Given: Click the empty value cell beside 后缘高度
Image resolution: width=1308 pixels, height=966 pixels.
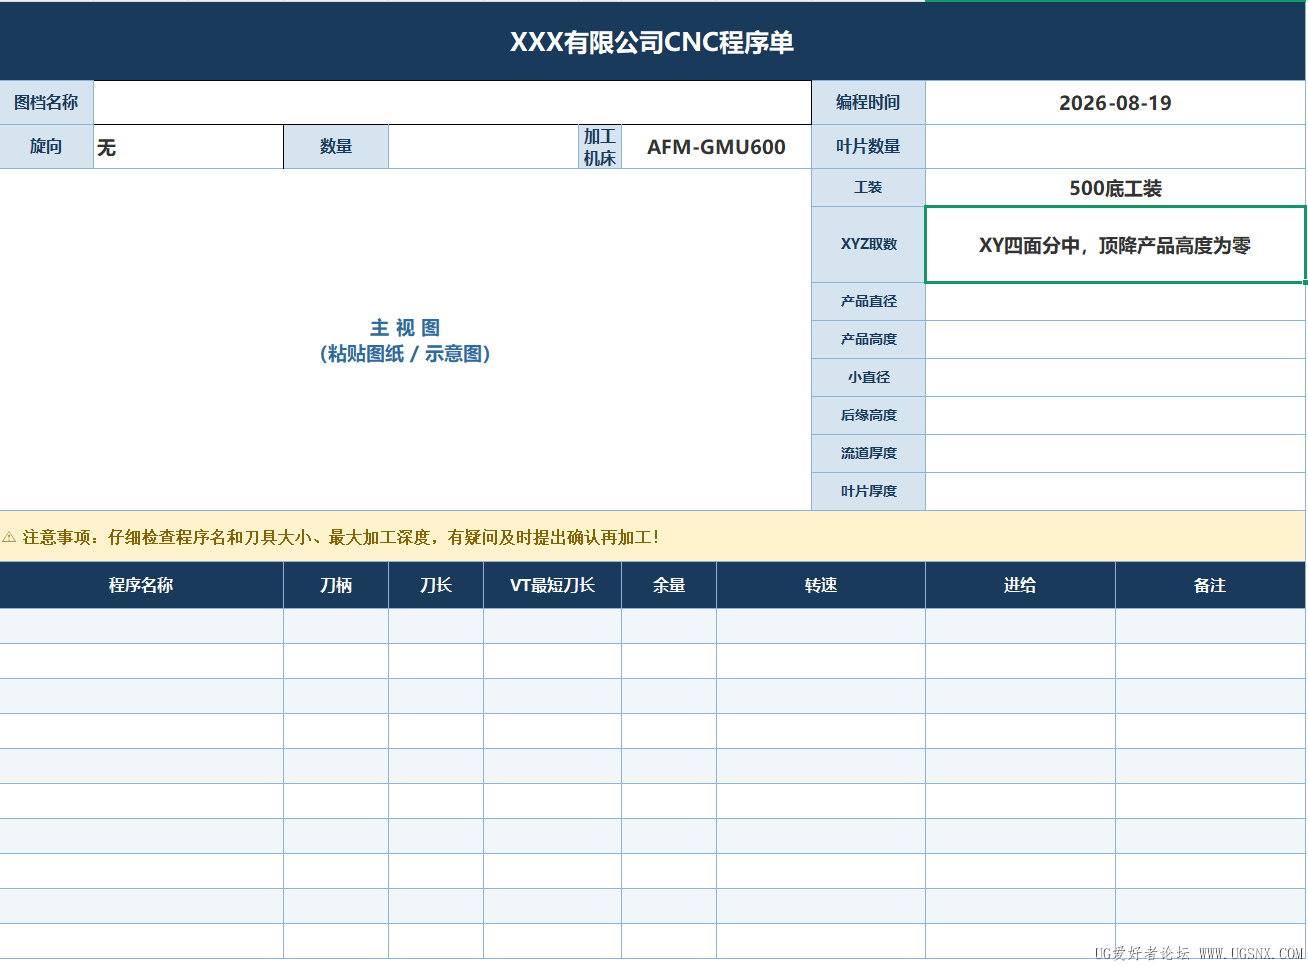Looking at the screenshot, I should point(1115,415).
